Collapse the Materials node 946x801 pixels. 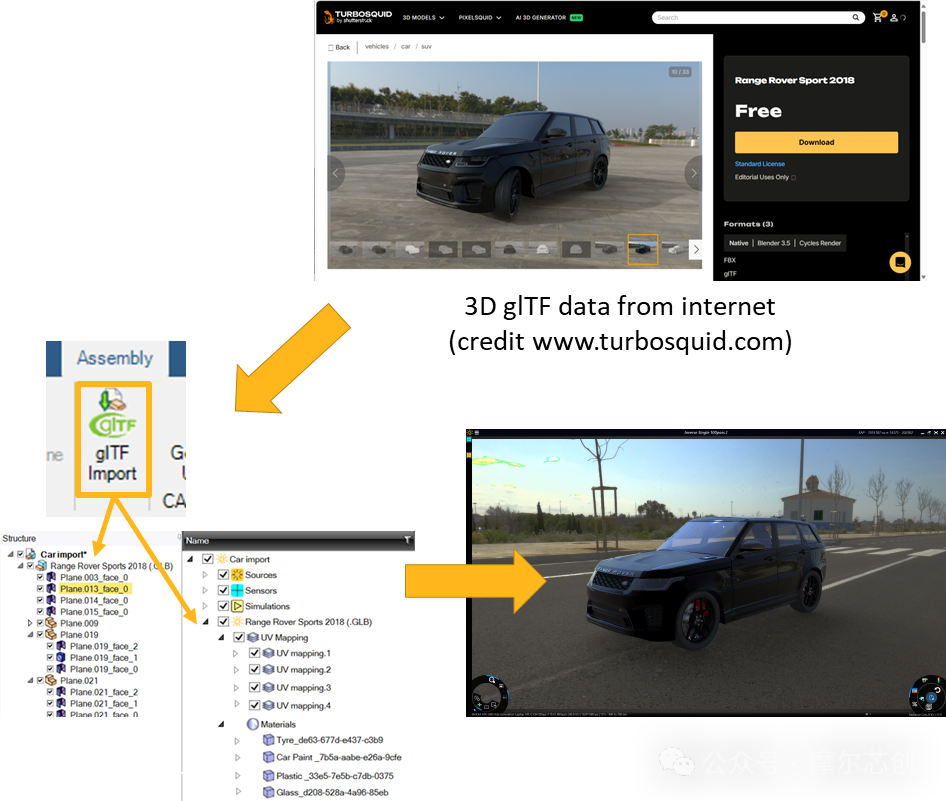221,724
